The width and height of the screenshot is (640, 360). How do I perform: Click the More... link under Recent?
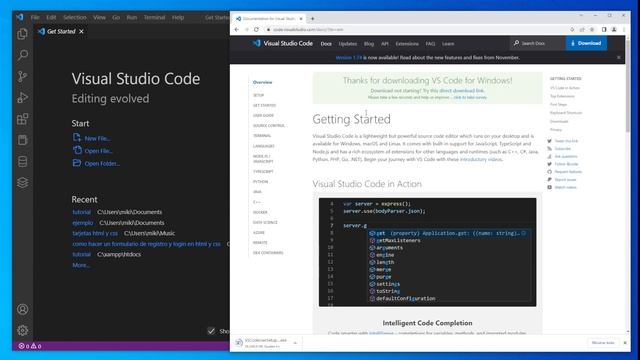point(81,265)
